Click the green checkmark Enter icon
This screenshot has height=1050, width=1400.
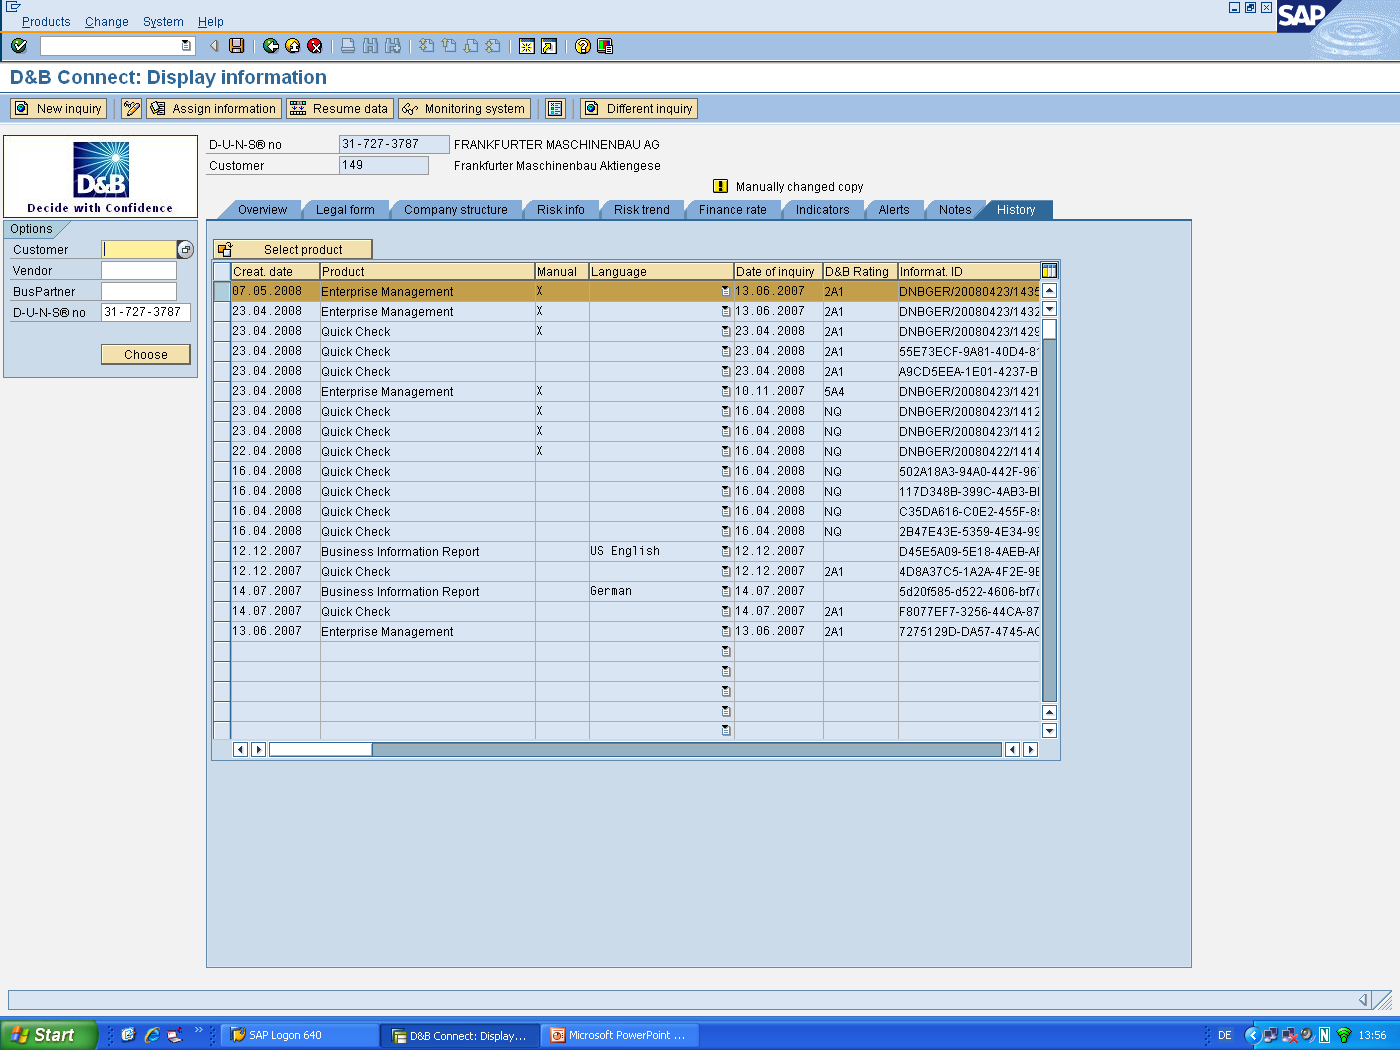pos(19,46)
